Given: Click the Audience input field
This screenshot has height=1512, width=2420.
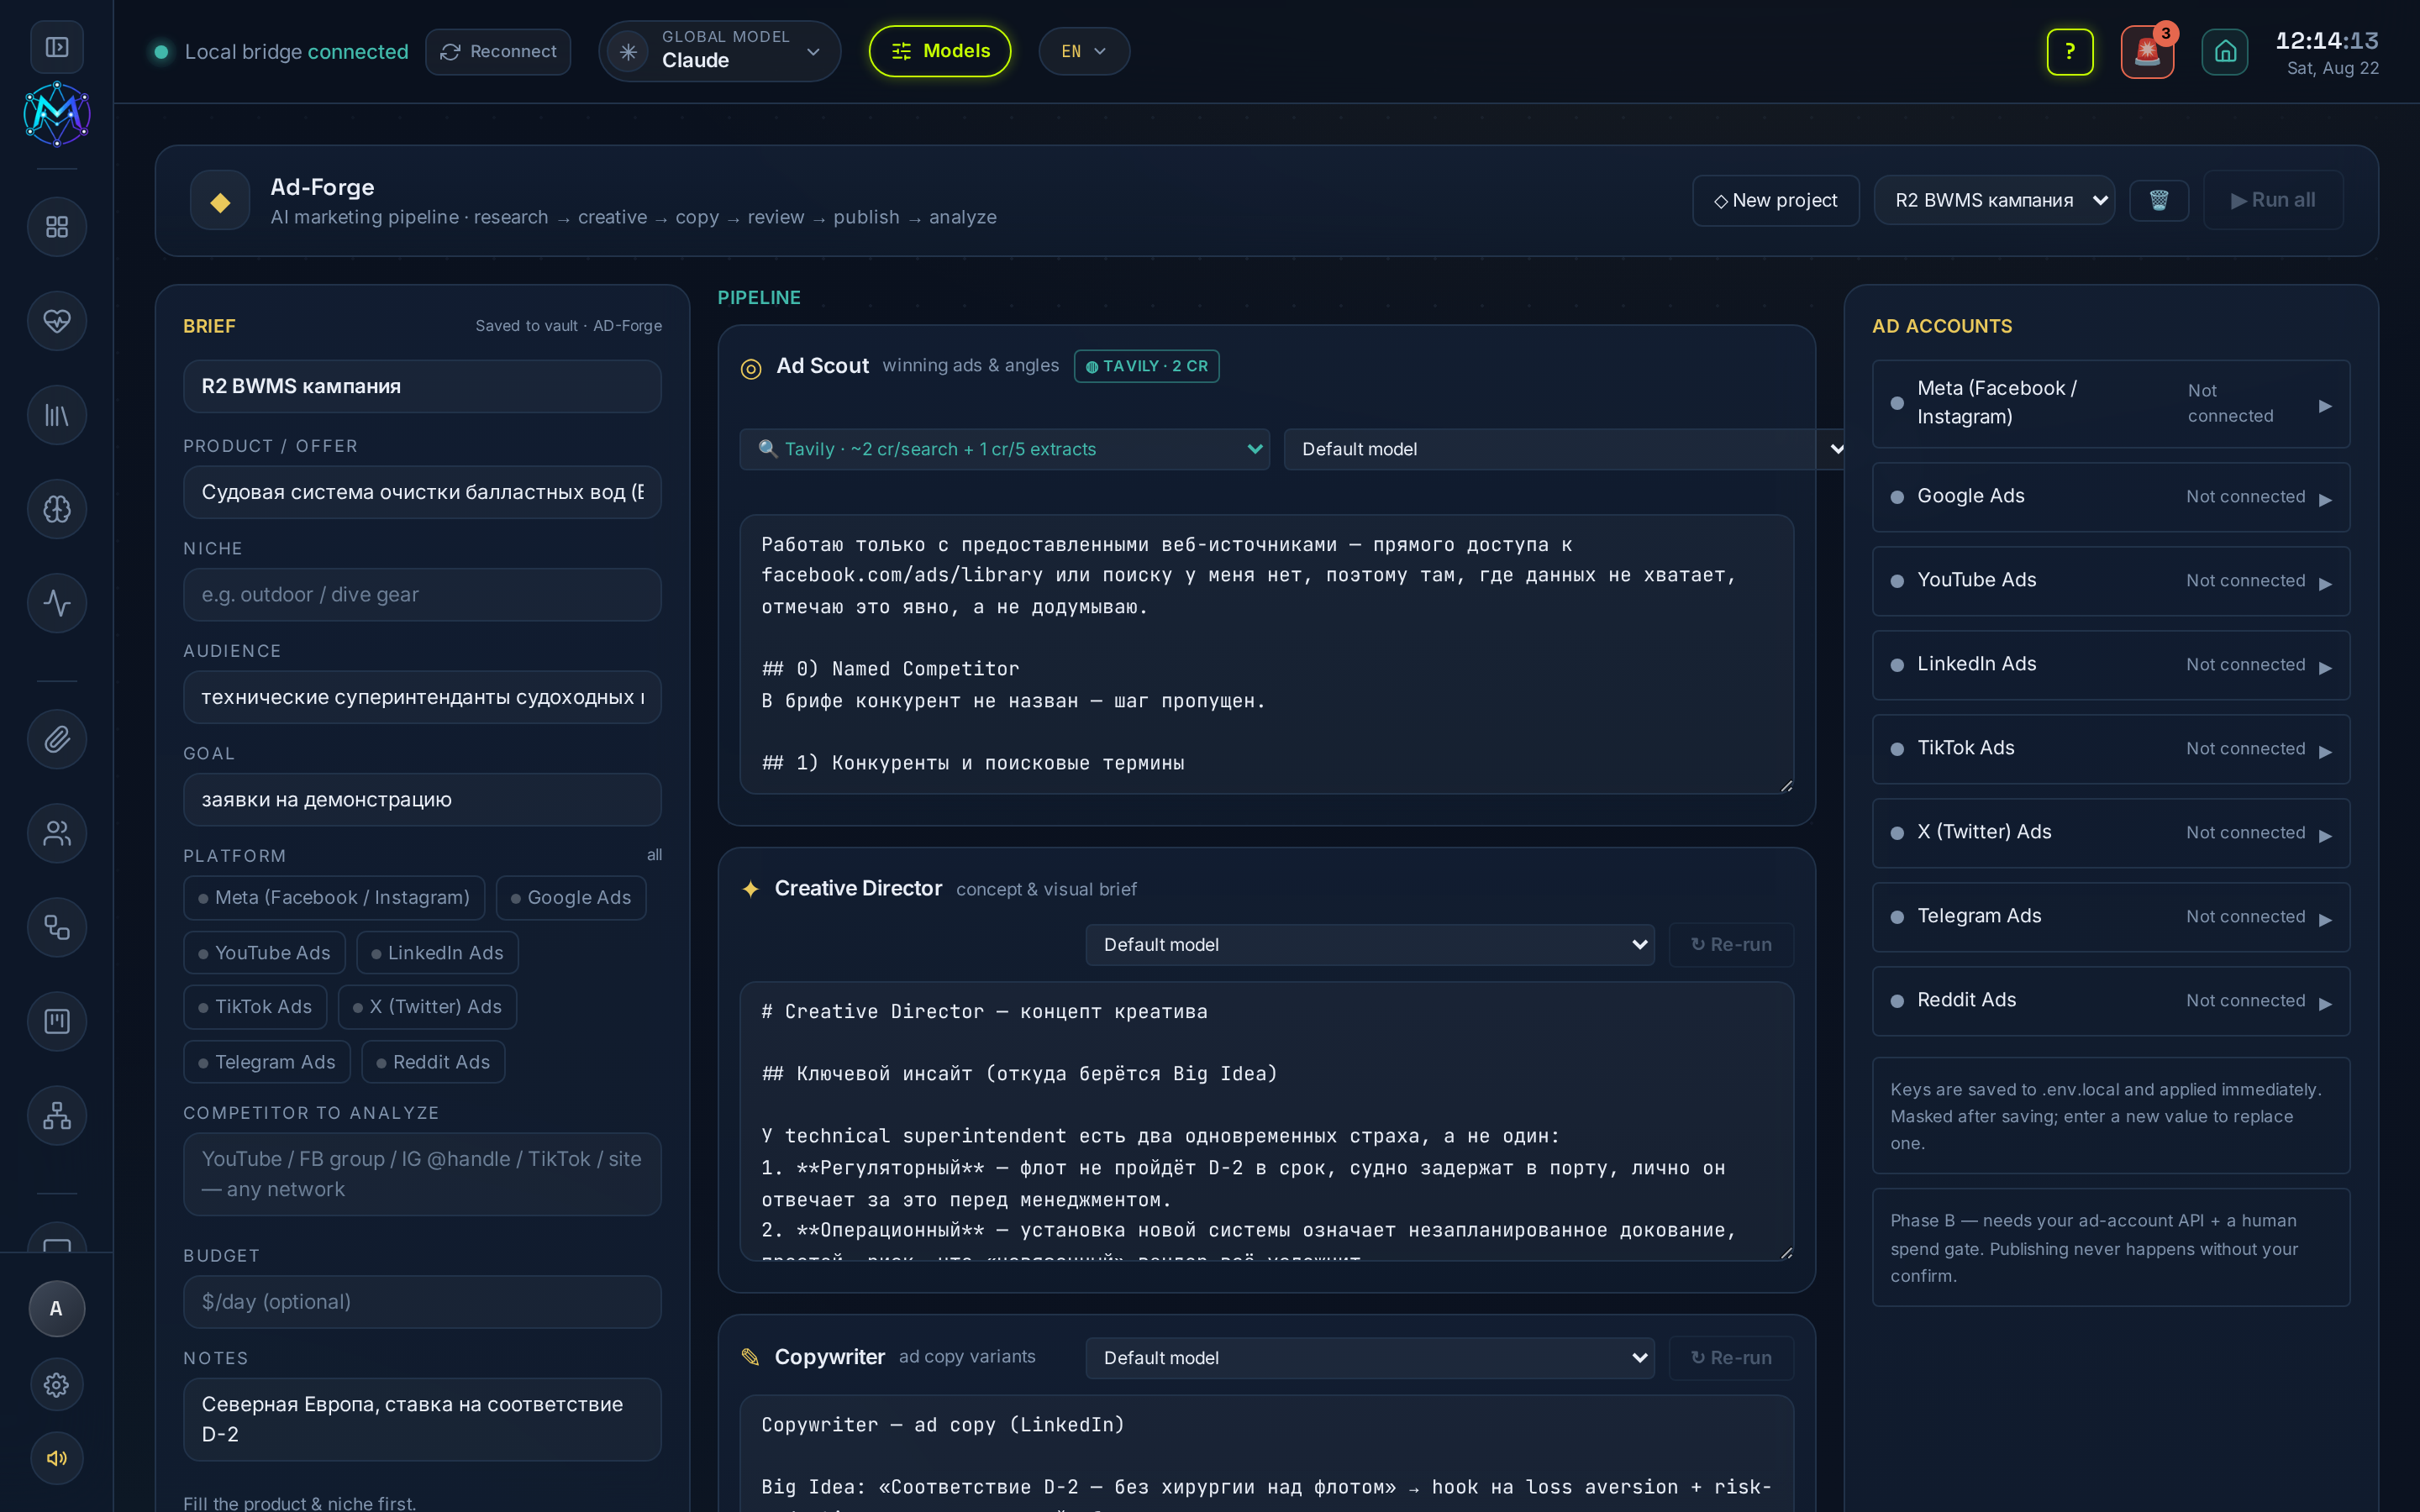Looking at the screenshot, I should [x=422, y=697].
